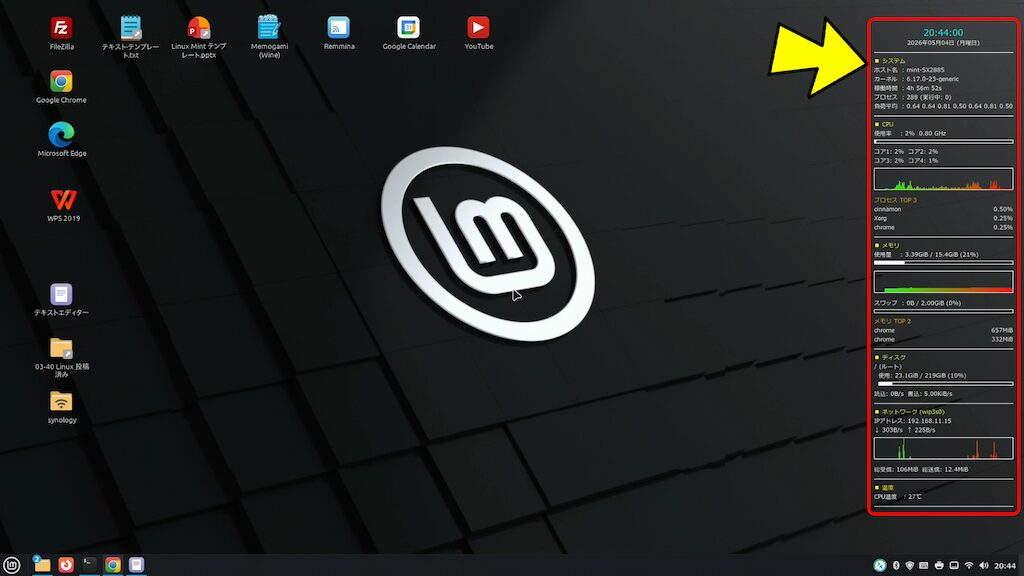Open the FileZilla desktop icon

click(x=61, y=33)
